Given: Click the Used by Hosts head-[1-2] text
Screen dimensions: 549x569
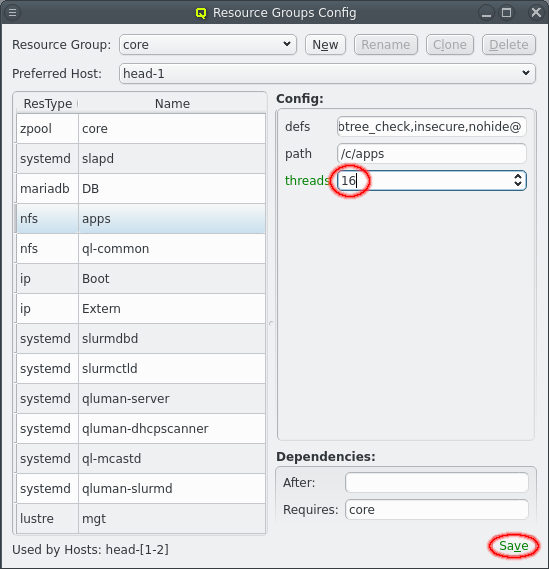Looking at the screenshot, I should coord(90,549).
